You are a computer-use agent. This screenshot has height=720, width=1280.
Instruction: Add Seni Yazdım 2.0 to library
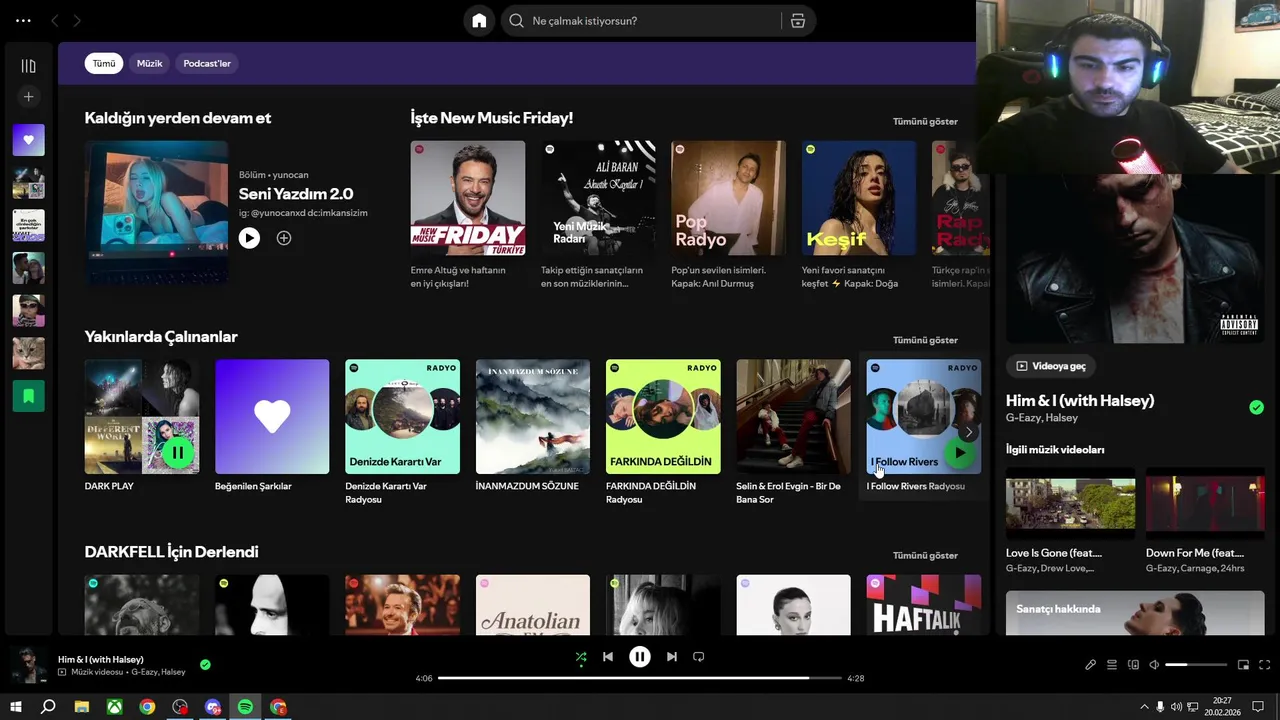284,238
